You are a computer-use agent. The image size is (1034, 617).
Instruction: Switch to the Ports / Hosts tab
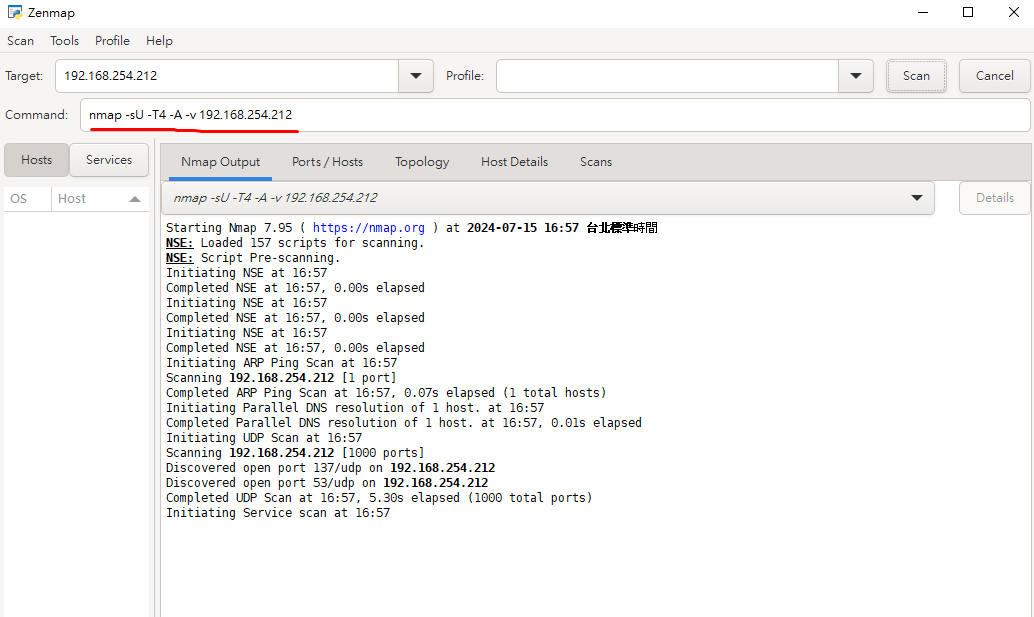coord(327,162)
